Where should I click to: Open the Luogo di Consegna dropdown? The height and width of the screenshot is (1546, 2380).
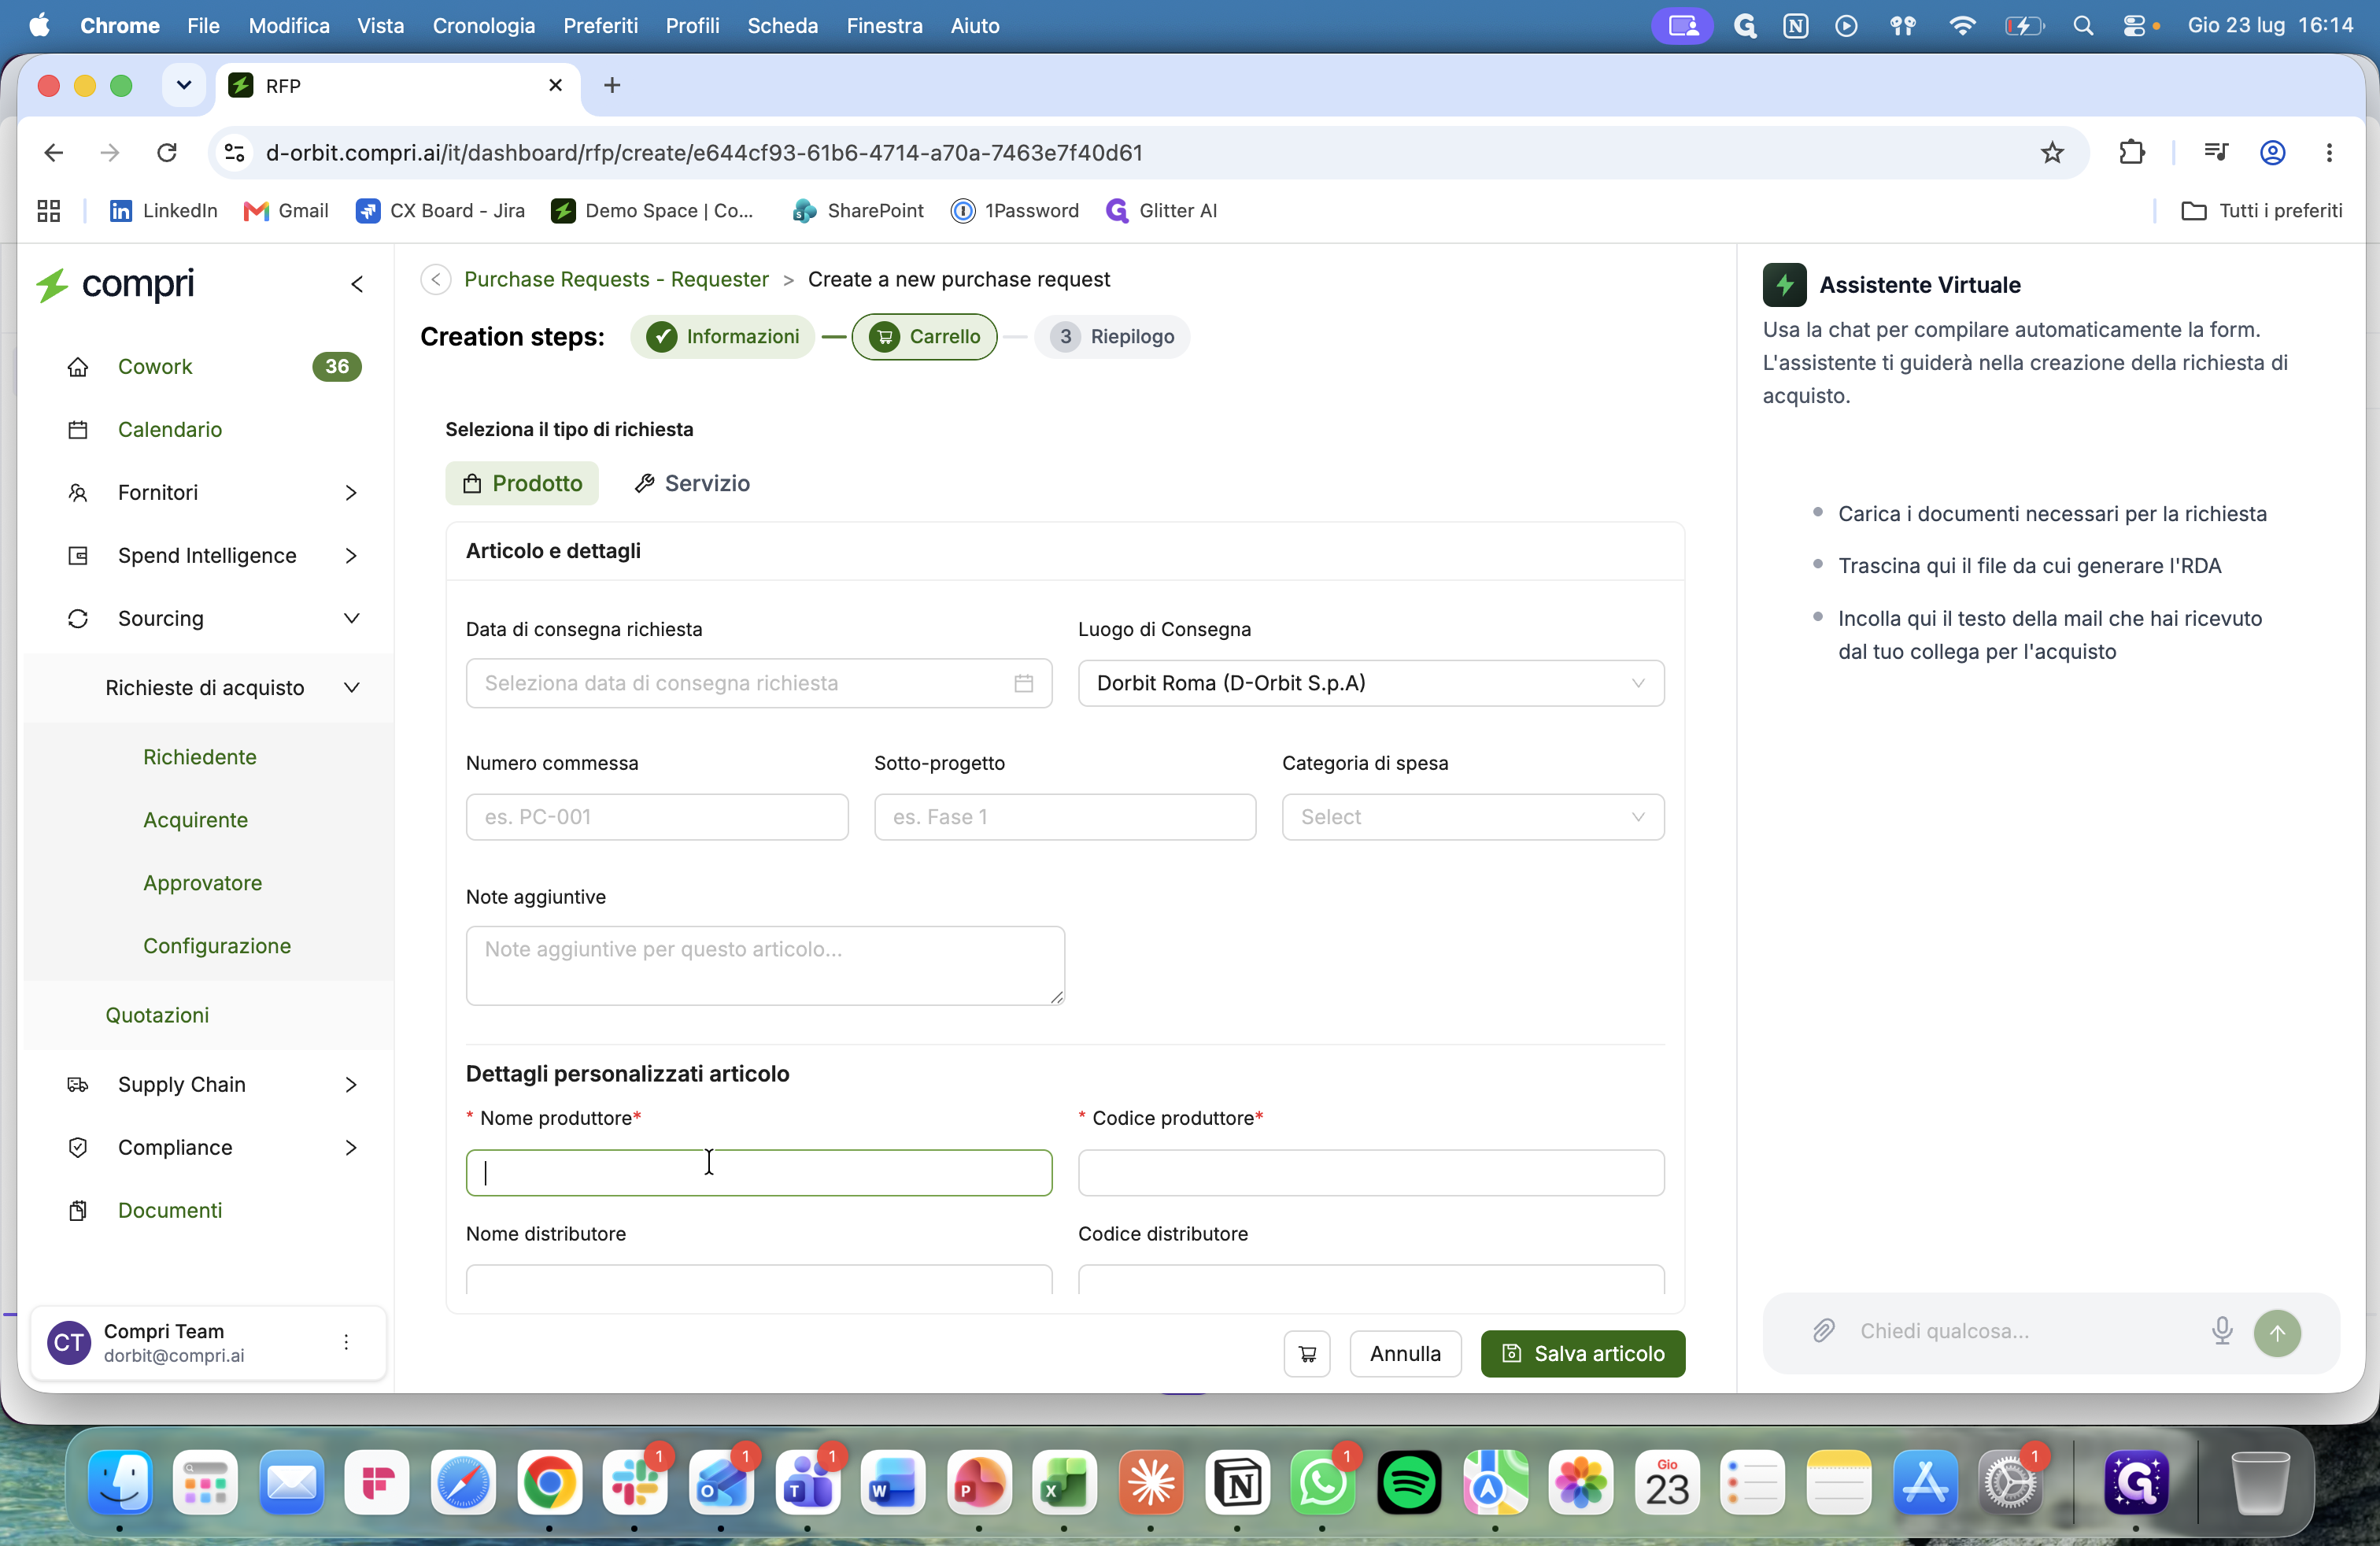1371,684
